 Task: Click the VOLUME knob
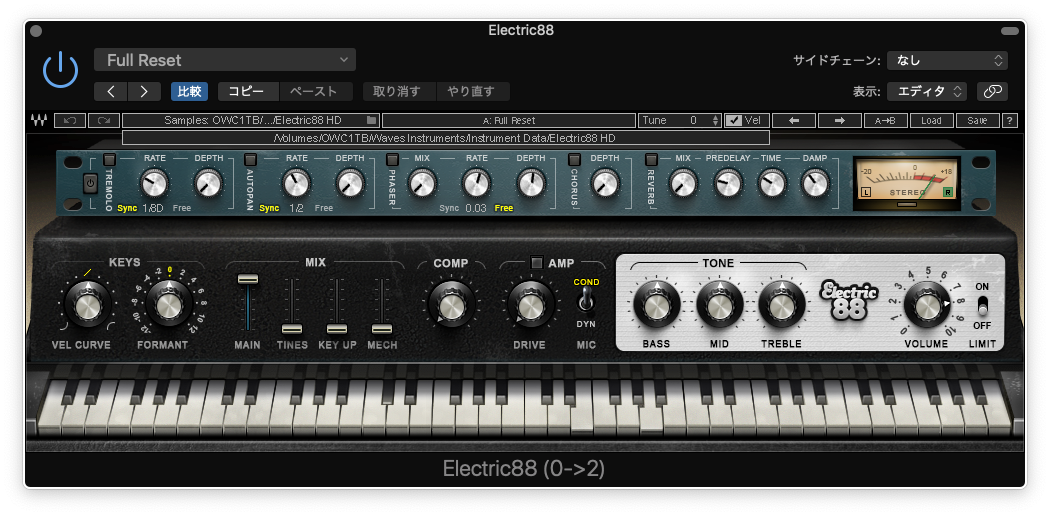pos(927,305)
